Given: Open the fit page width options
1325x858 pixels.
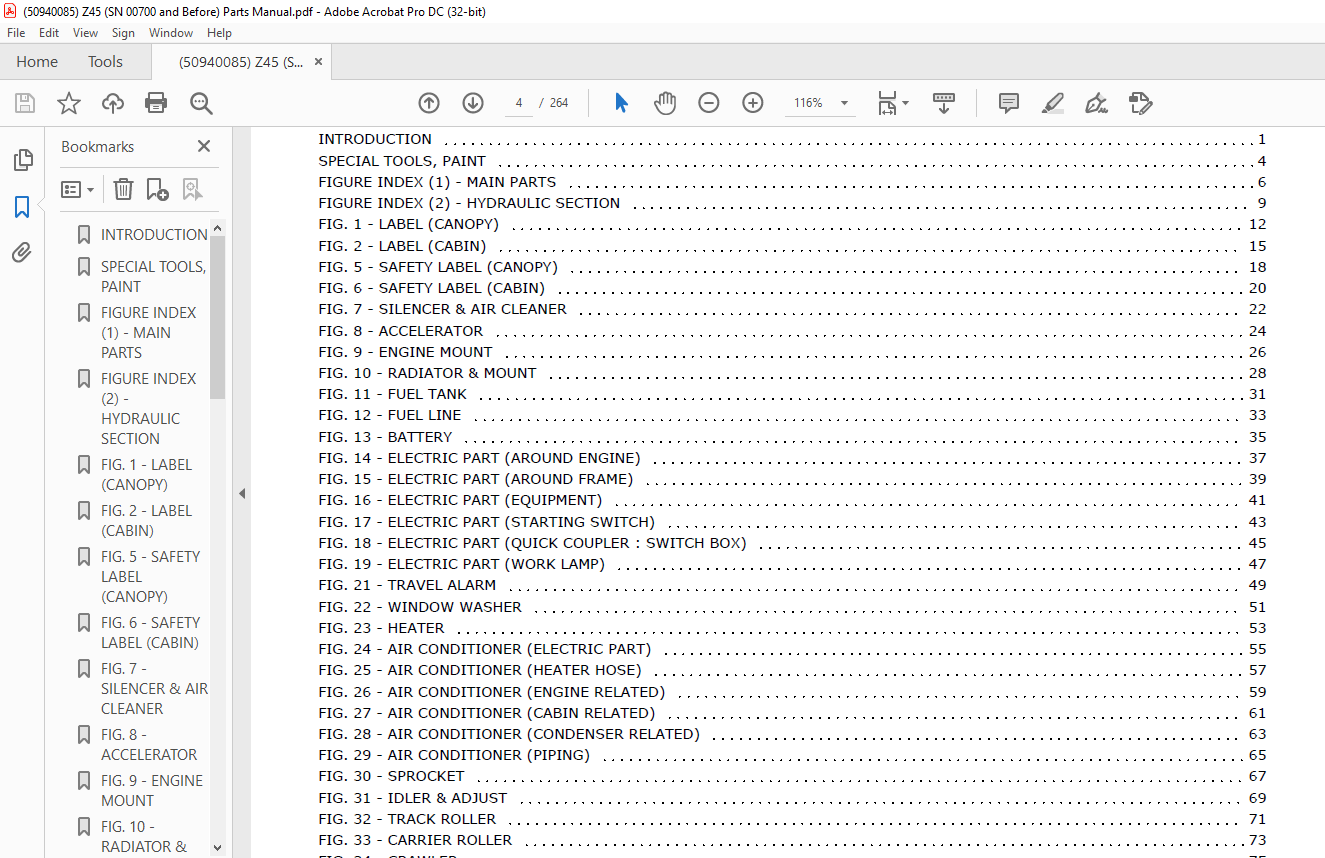Looking at the screenshot, I should [x=892, y=103].
